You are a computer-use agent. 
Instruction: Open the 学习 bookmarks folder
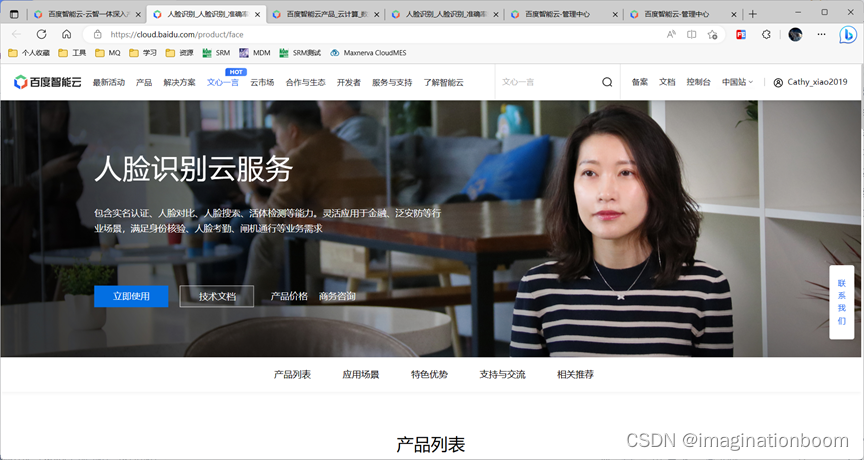(143, 53)
